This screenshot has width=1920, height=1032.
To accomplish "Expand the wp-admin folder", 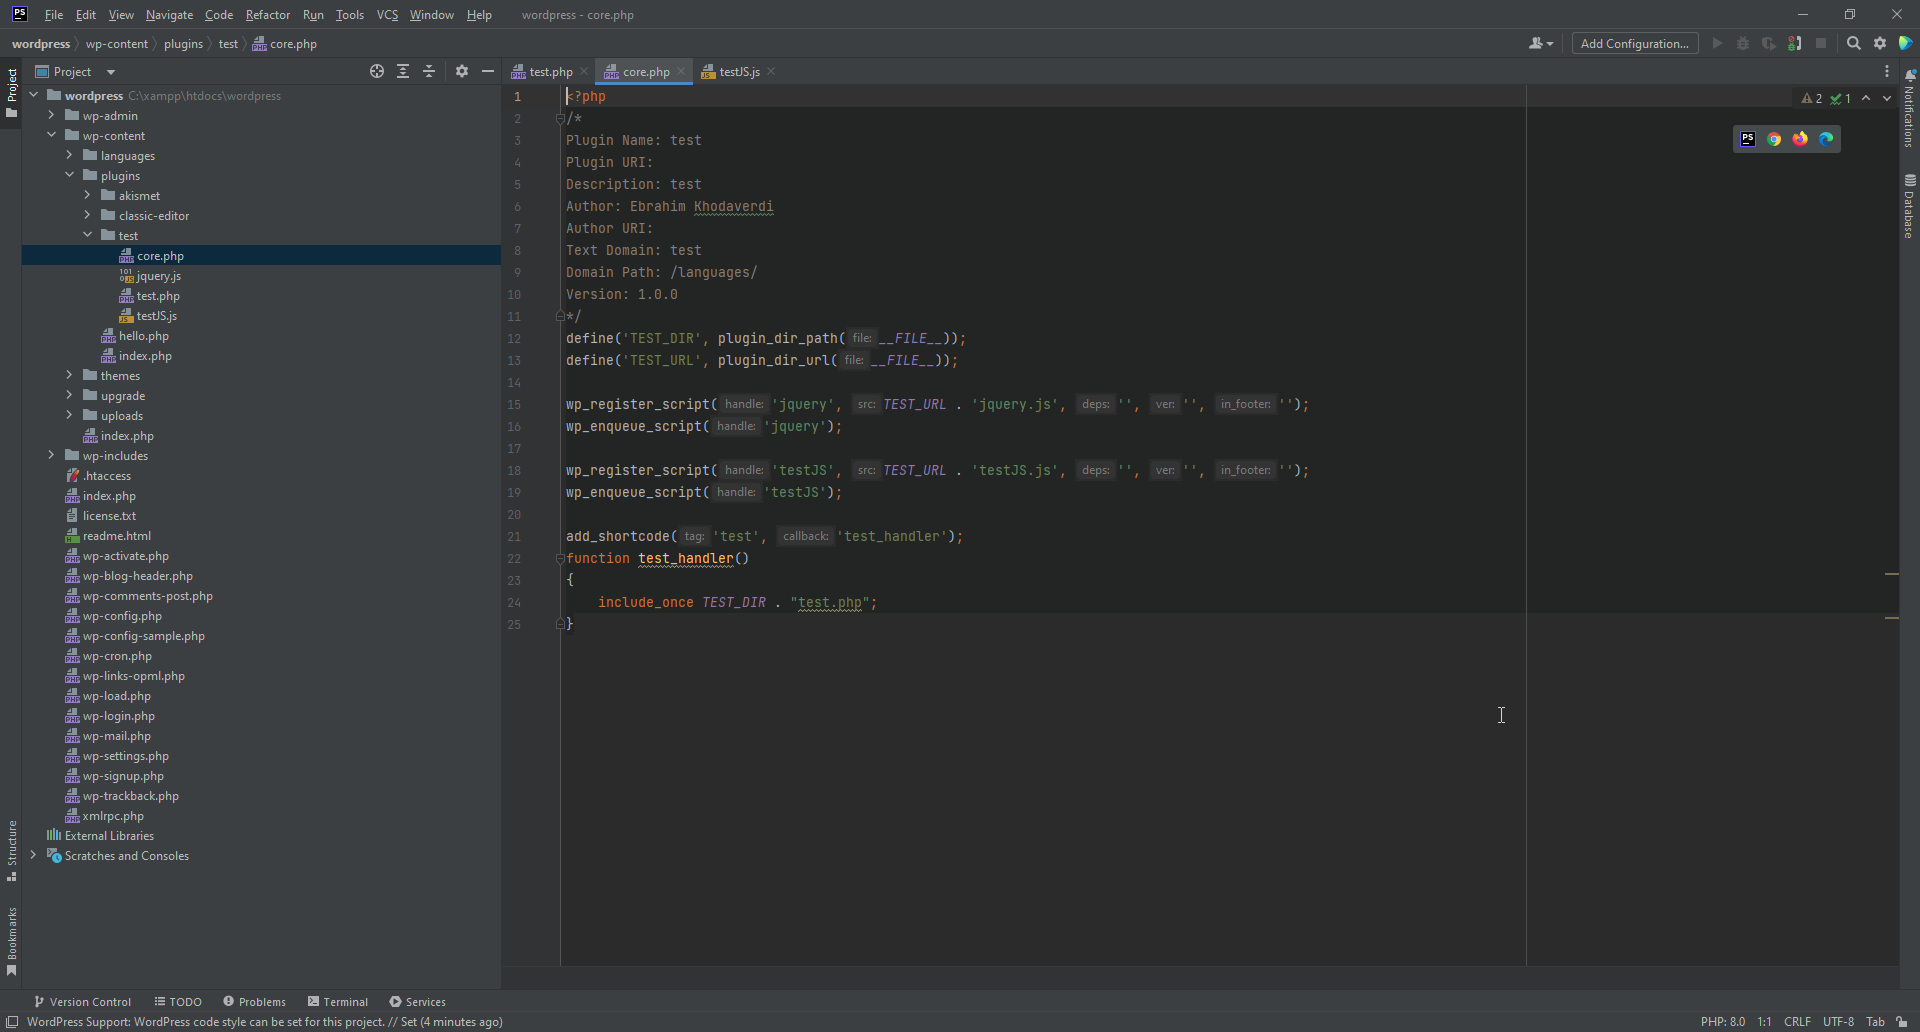I will 52,115.
